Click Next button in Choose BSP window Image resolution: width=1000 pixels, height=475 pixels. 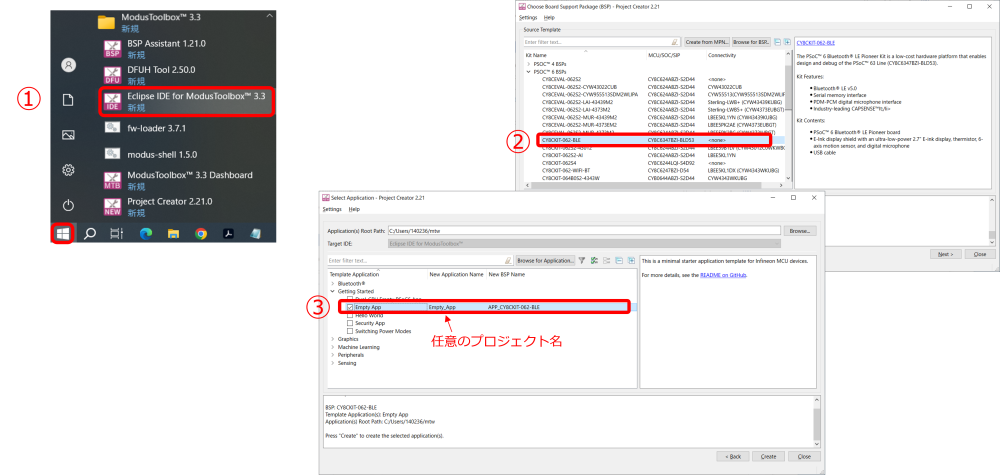coord(945,254)
